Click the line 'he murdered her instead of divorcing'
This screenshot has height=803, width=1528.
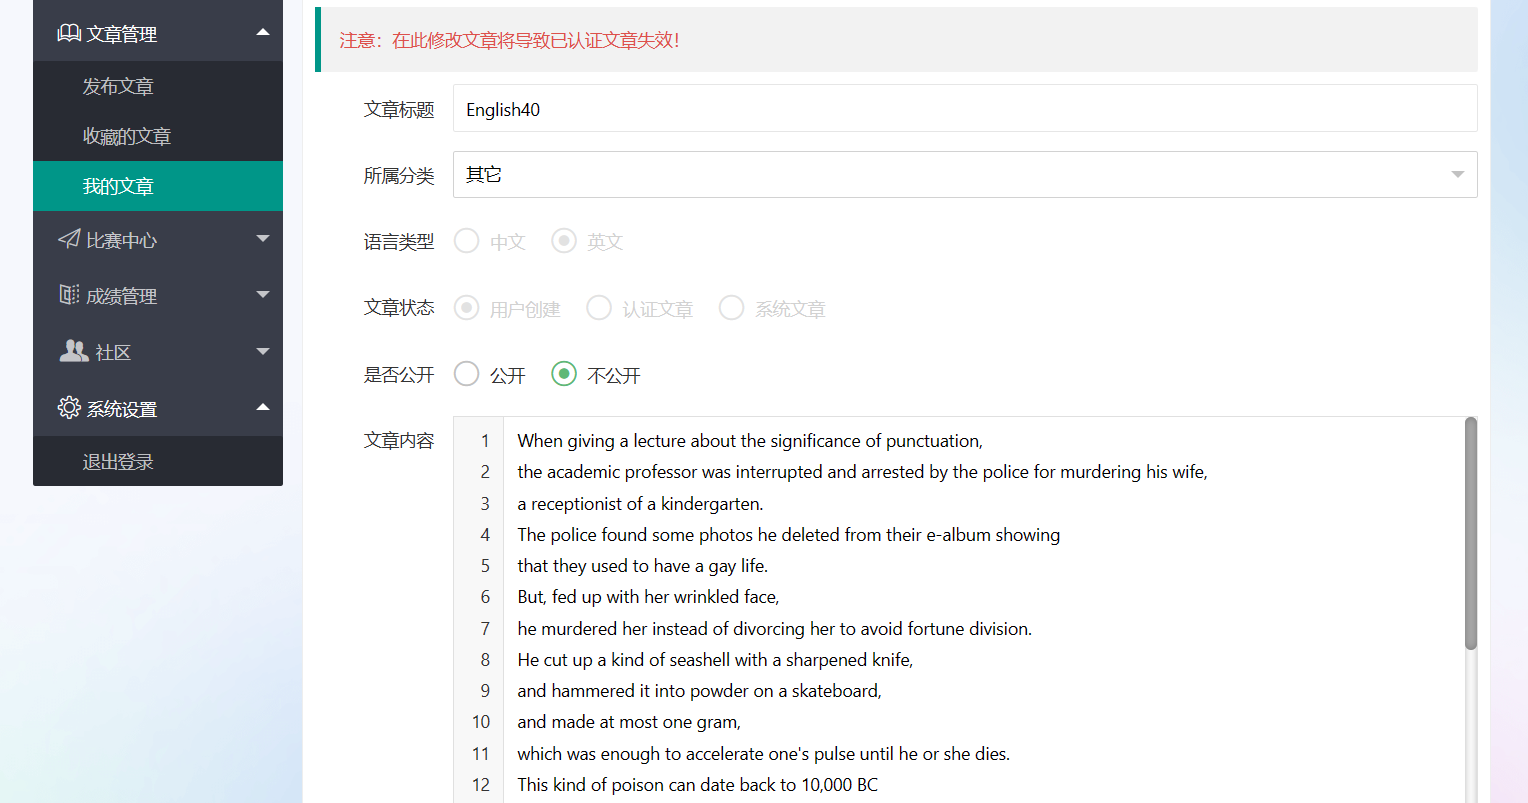(774, 629)
